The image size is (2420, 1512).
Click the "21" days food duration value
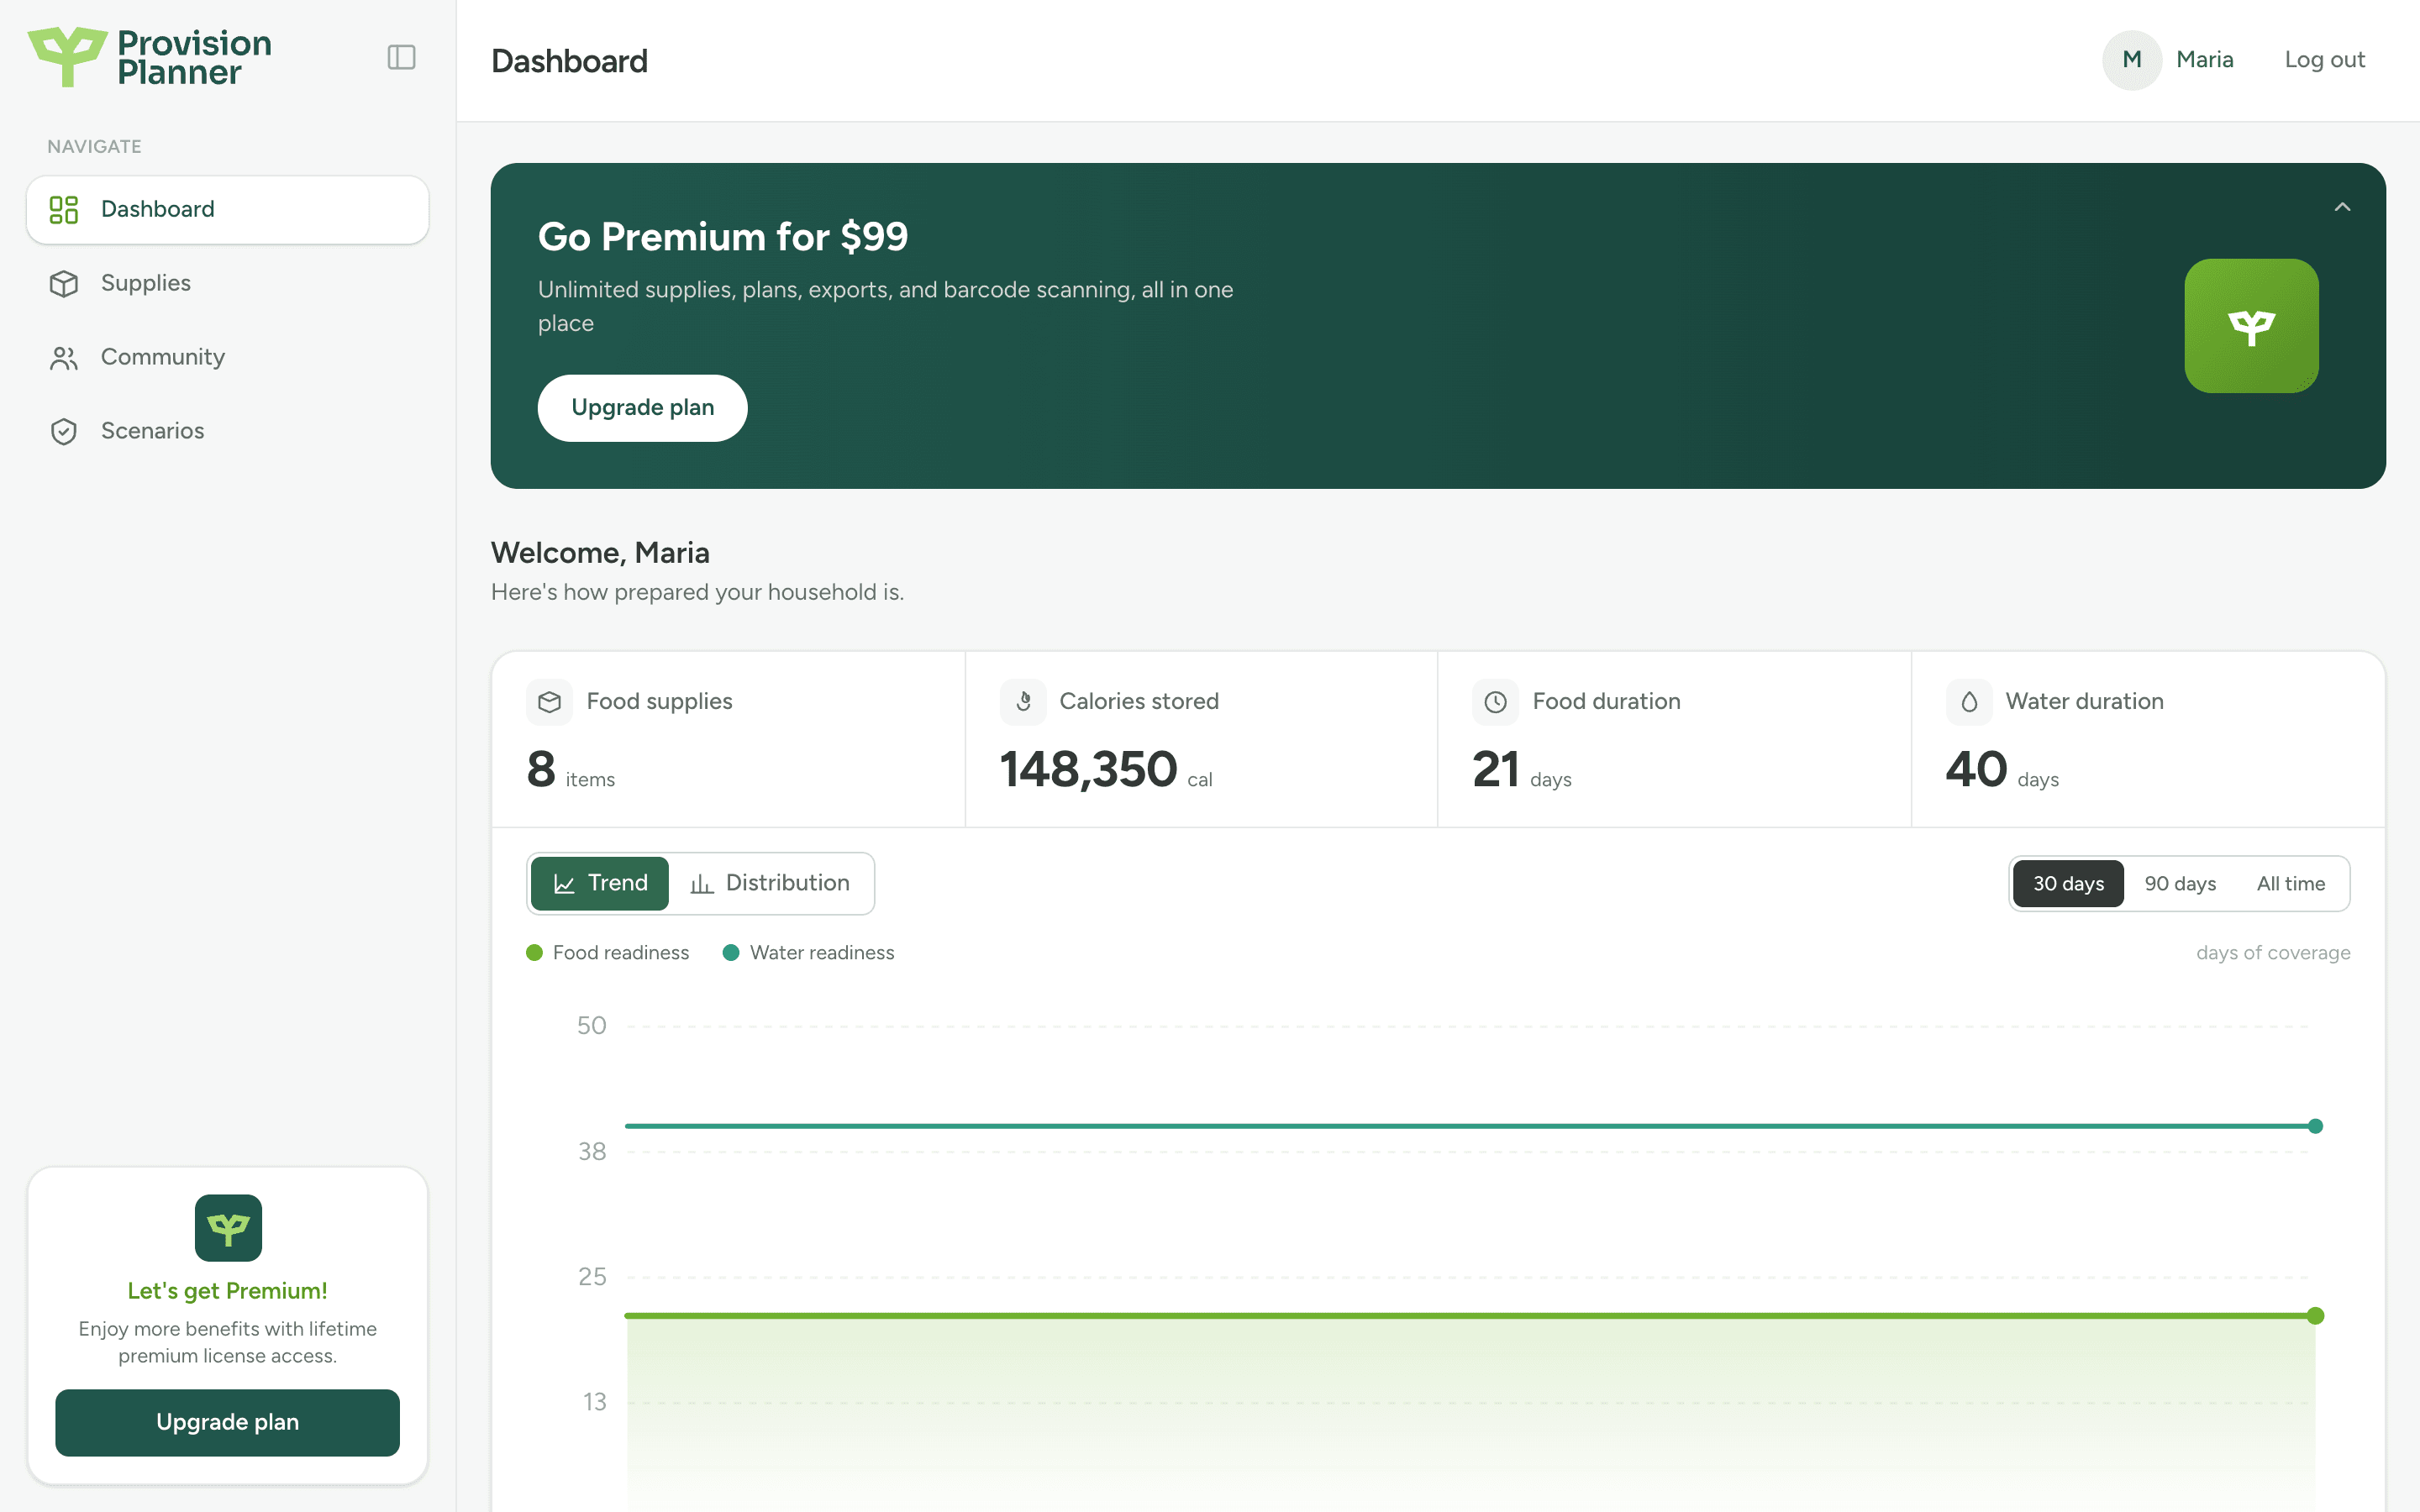[1496, 770]
